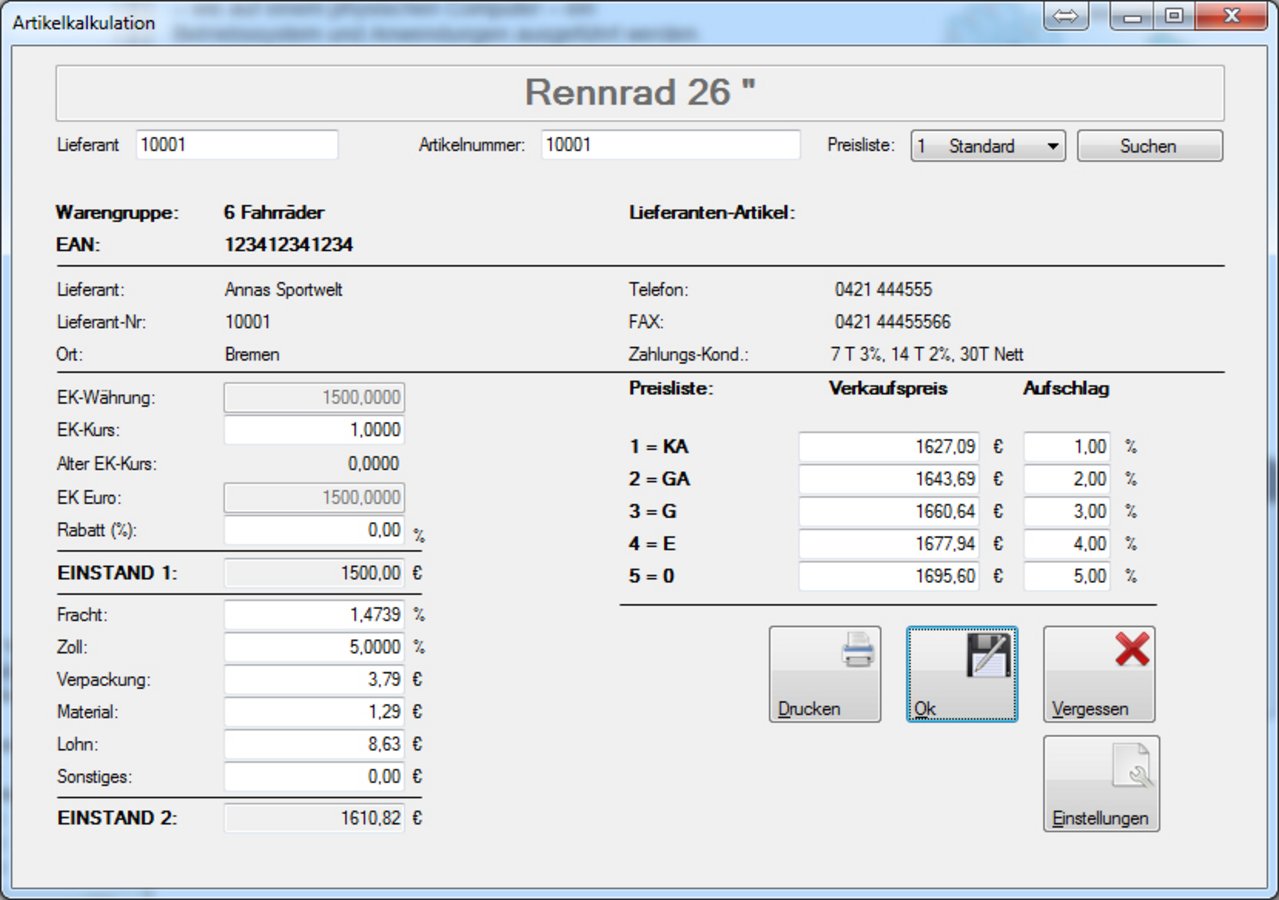Image resolution: width=1279 pixels, height=900 pixels.
Task: Click the red X icon on Vergessen
Action: pyautogui.click(x=1132, y=650)
